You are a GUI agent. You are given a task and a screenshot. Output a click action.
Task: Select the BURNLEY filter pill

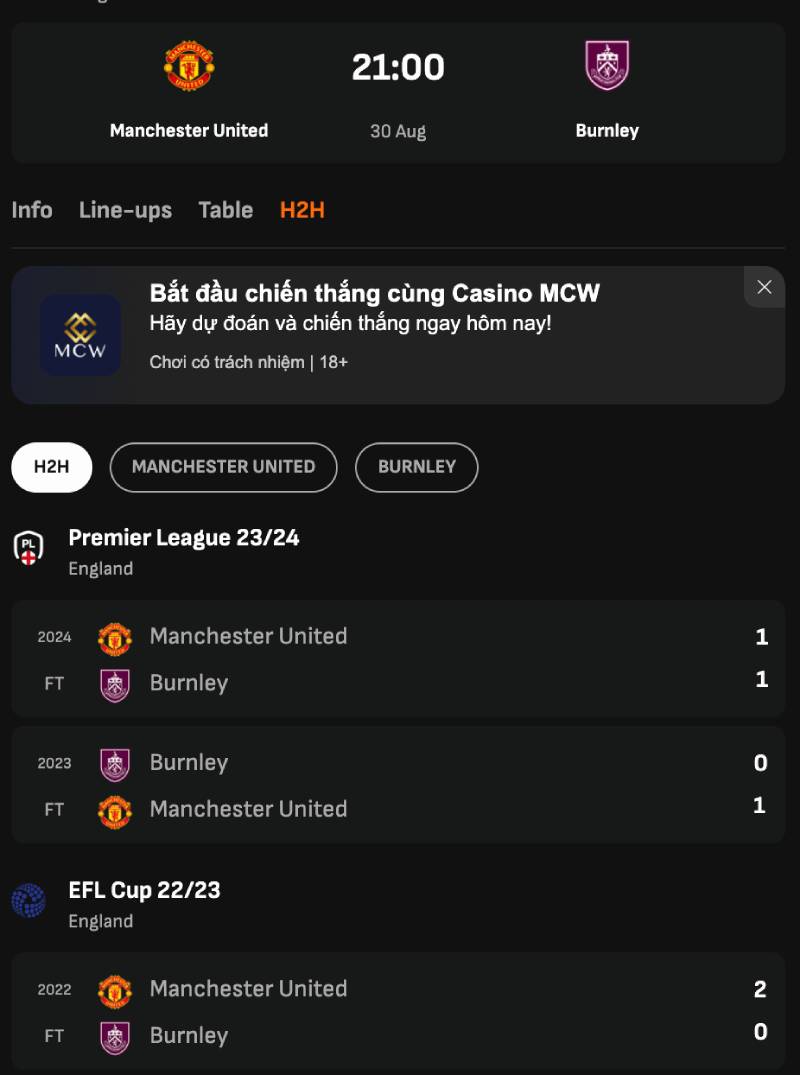[x=416, y=467]
